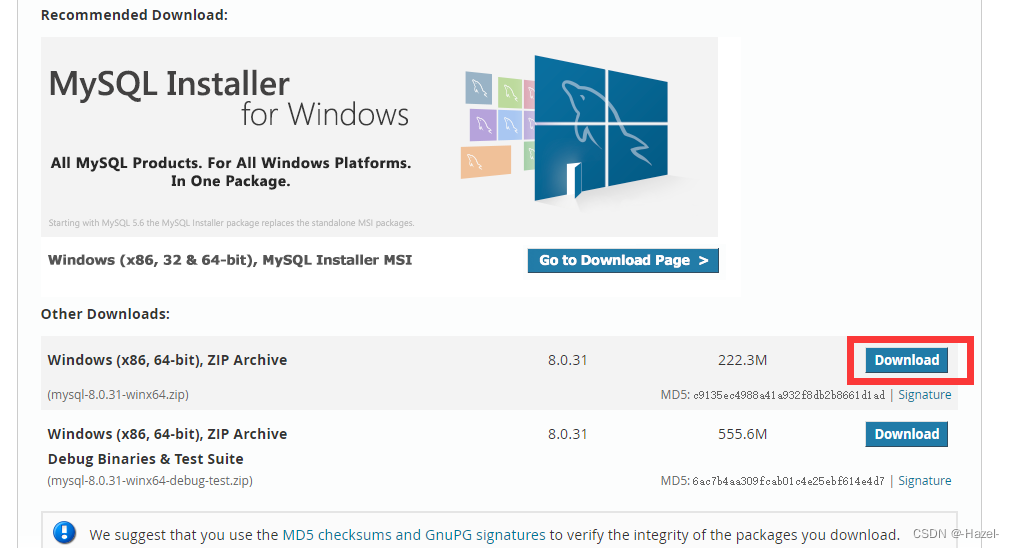This screenshot has width=1014, height=548.
Task: Click the 555.6M file size value
Action: (742, 434)
